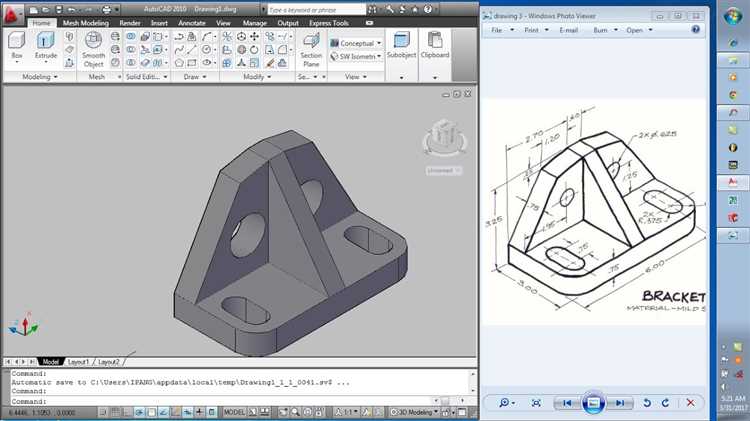Expand the Draw panel

(x=195, y=77)
